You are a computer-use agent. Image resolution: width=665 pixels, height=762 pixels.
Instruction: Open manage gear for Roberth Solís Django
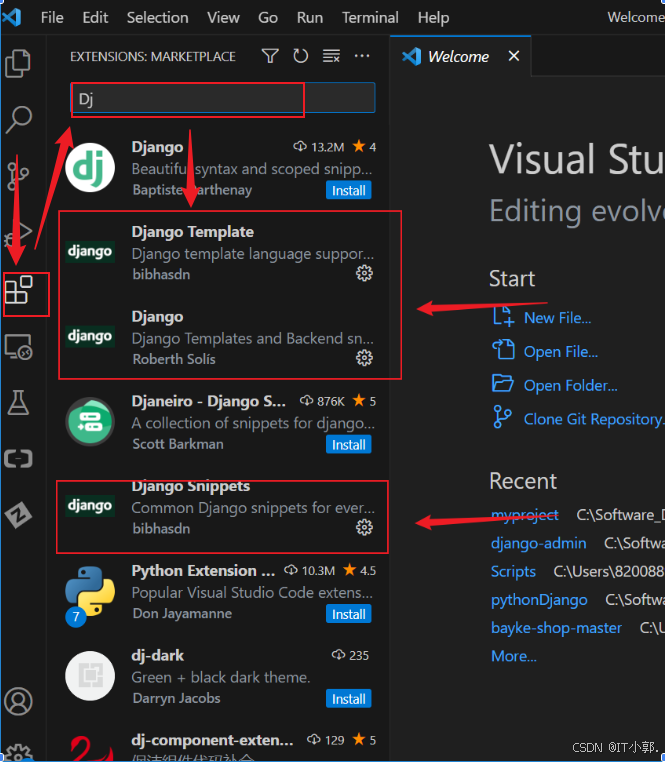364,358
